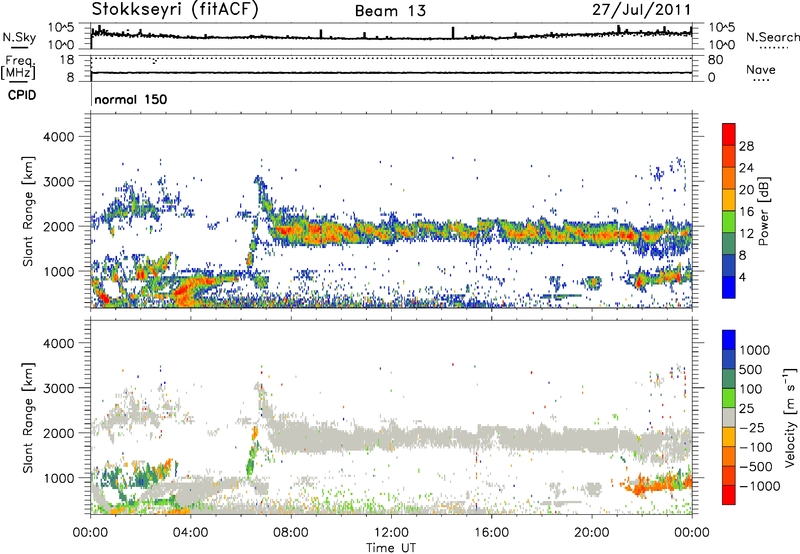Click the dotted line sample under N.Search
Image resolution: width=800 pixels, height=554 pixels.
[774, 48]
